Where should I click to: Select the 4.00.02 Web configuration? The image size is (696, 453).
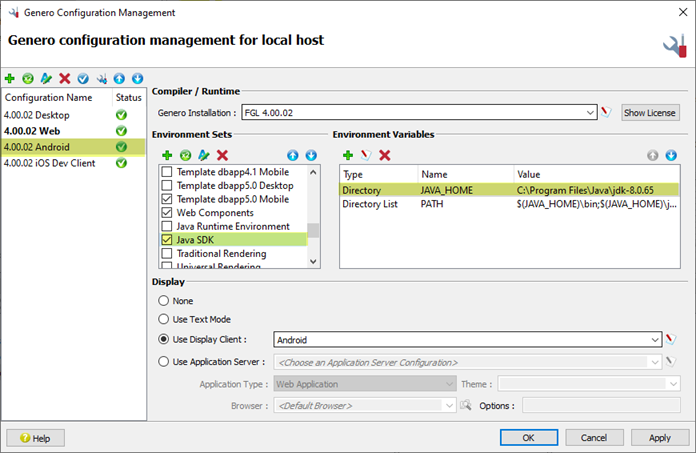tap(73, 131)
